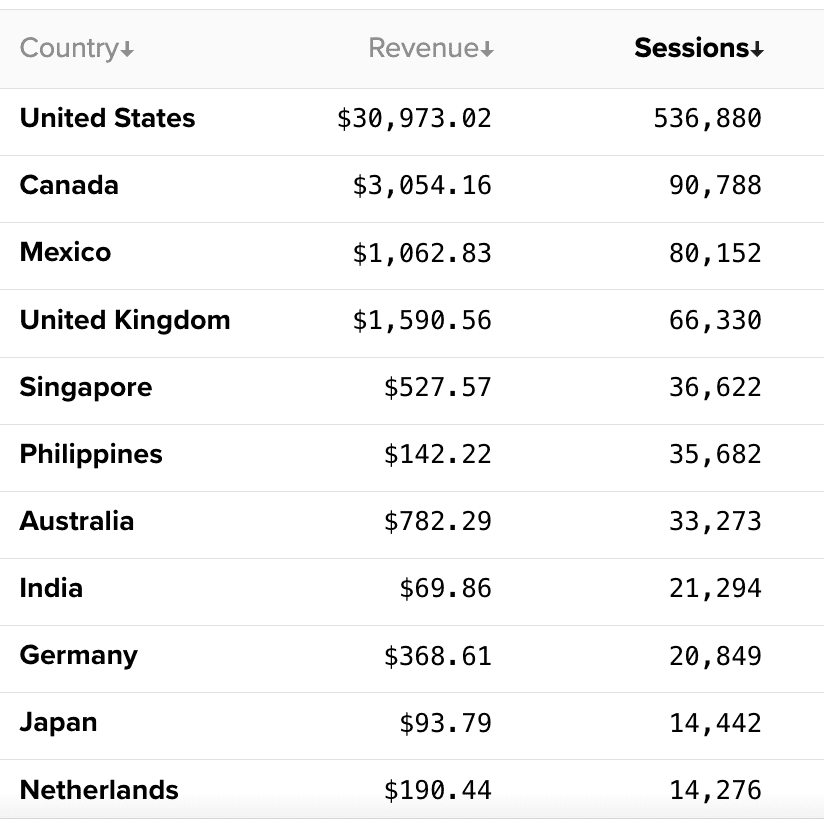Select the United States row
Viewport: 824px width, 826px height.
click(x=107, y=118)
